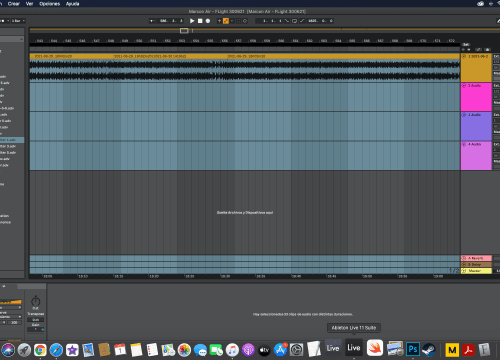Open Adobe Acrobat from the Dock

point(468,350)
